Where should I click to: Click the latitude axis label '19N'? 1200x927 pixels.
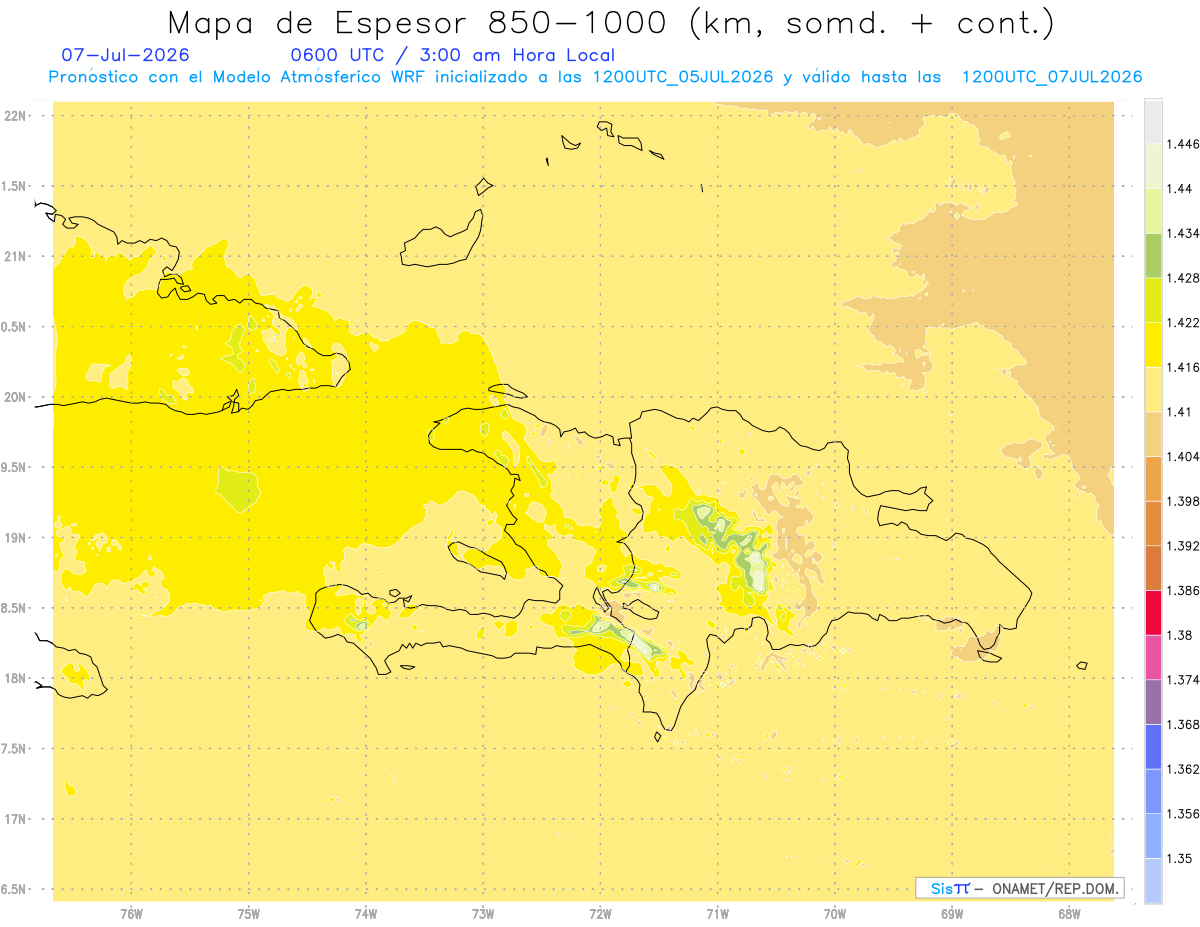(x=15, y=538)
